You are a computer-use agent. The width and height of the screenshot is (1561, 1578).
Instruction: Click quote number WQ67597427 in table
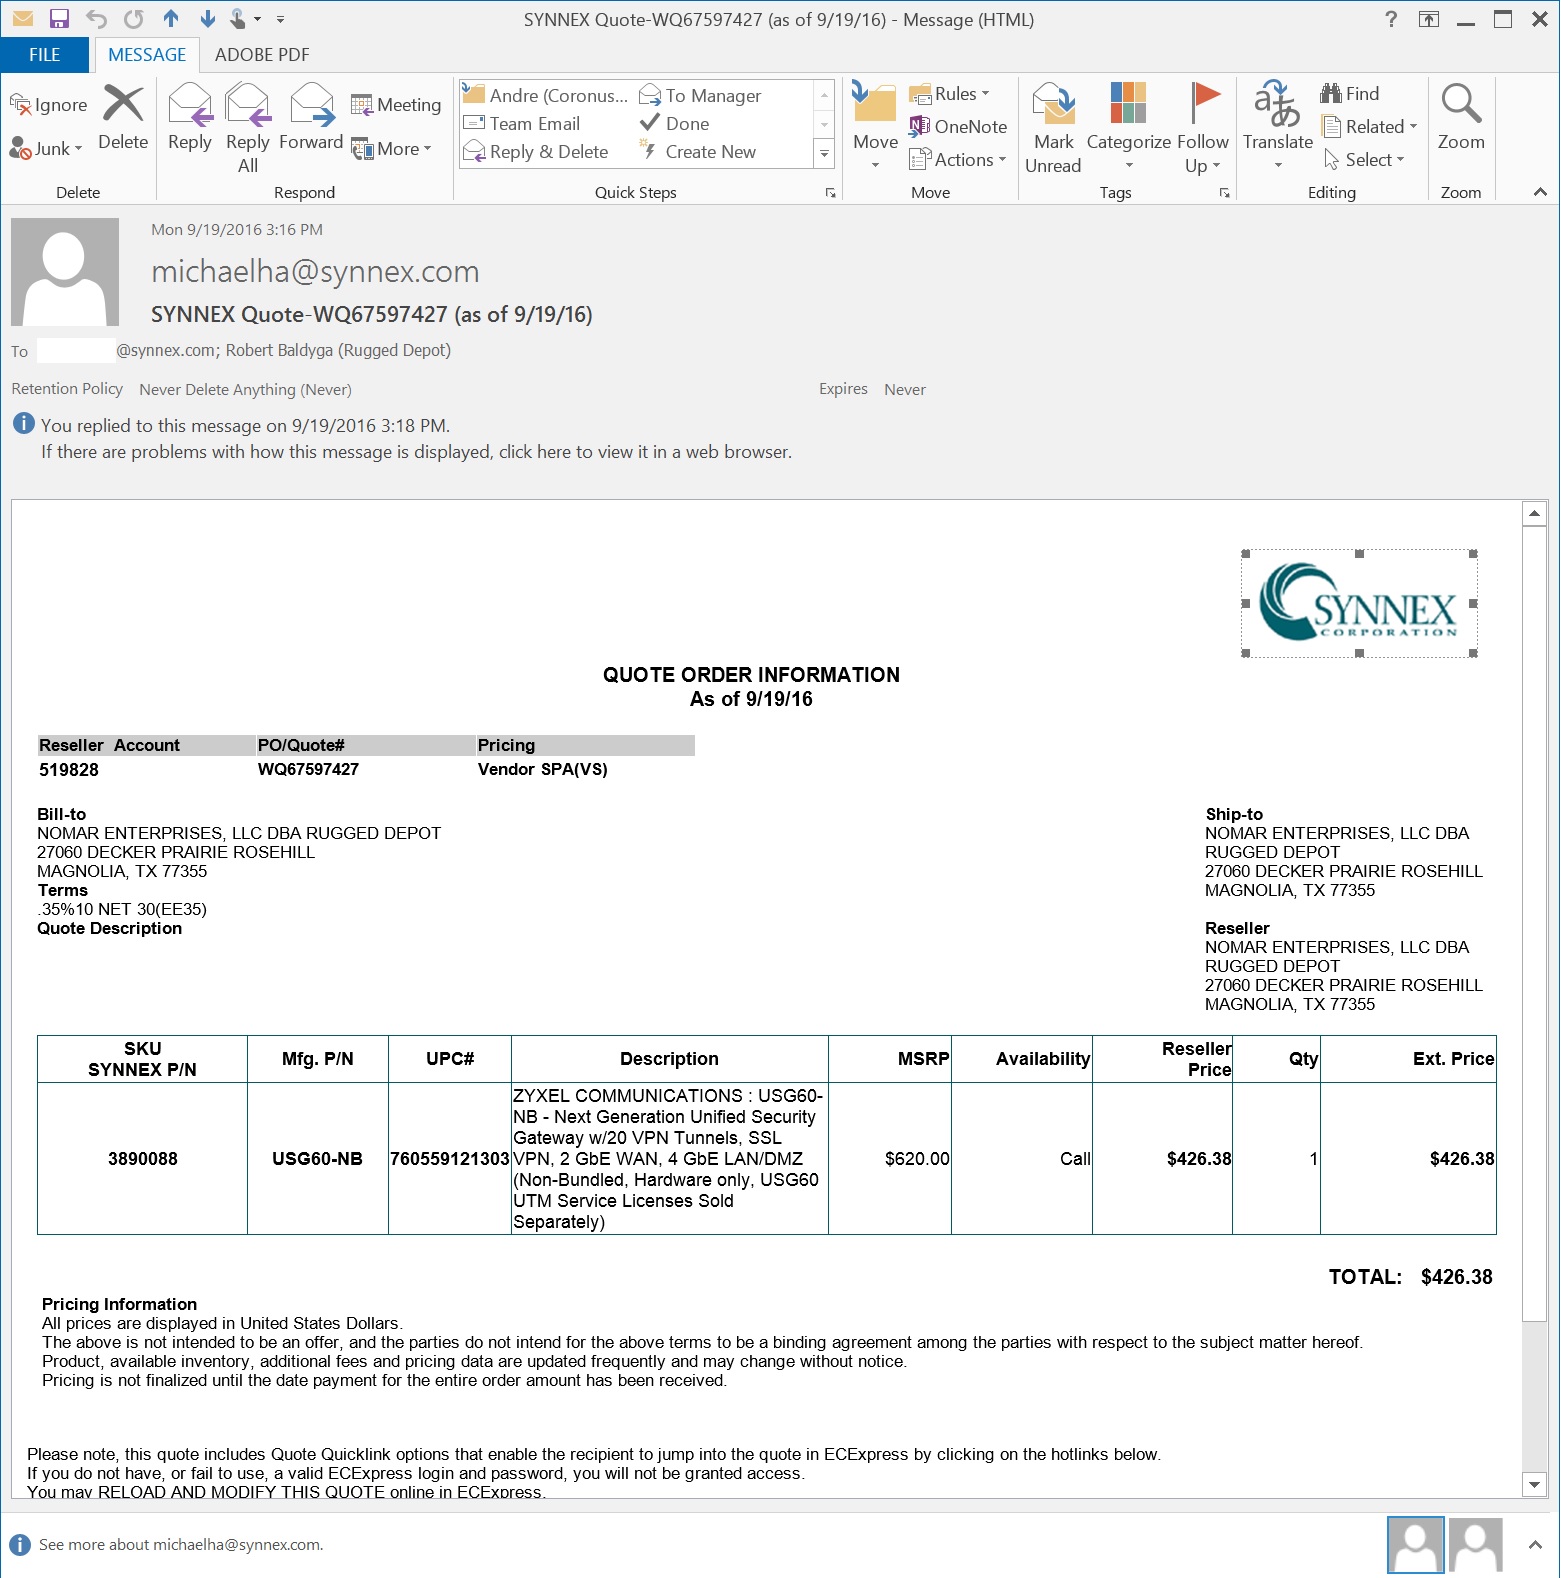[308, 769]
